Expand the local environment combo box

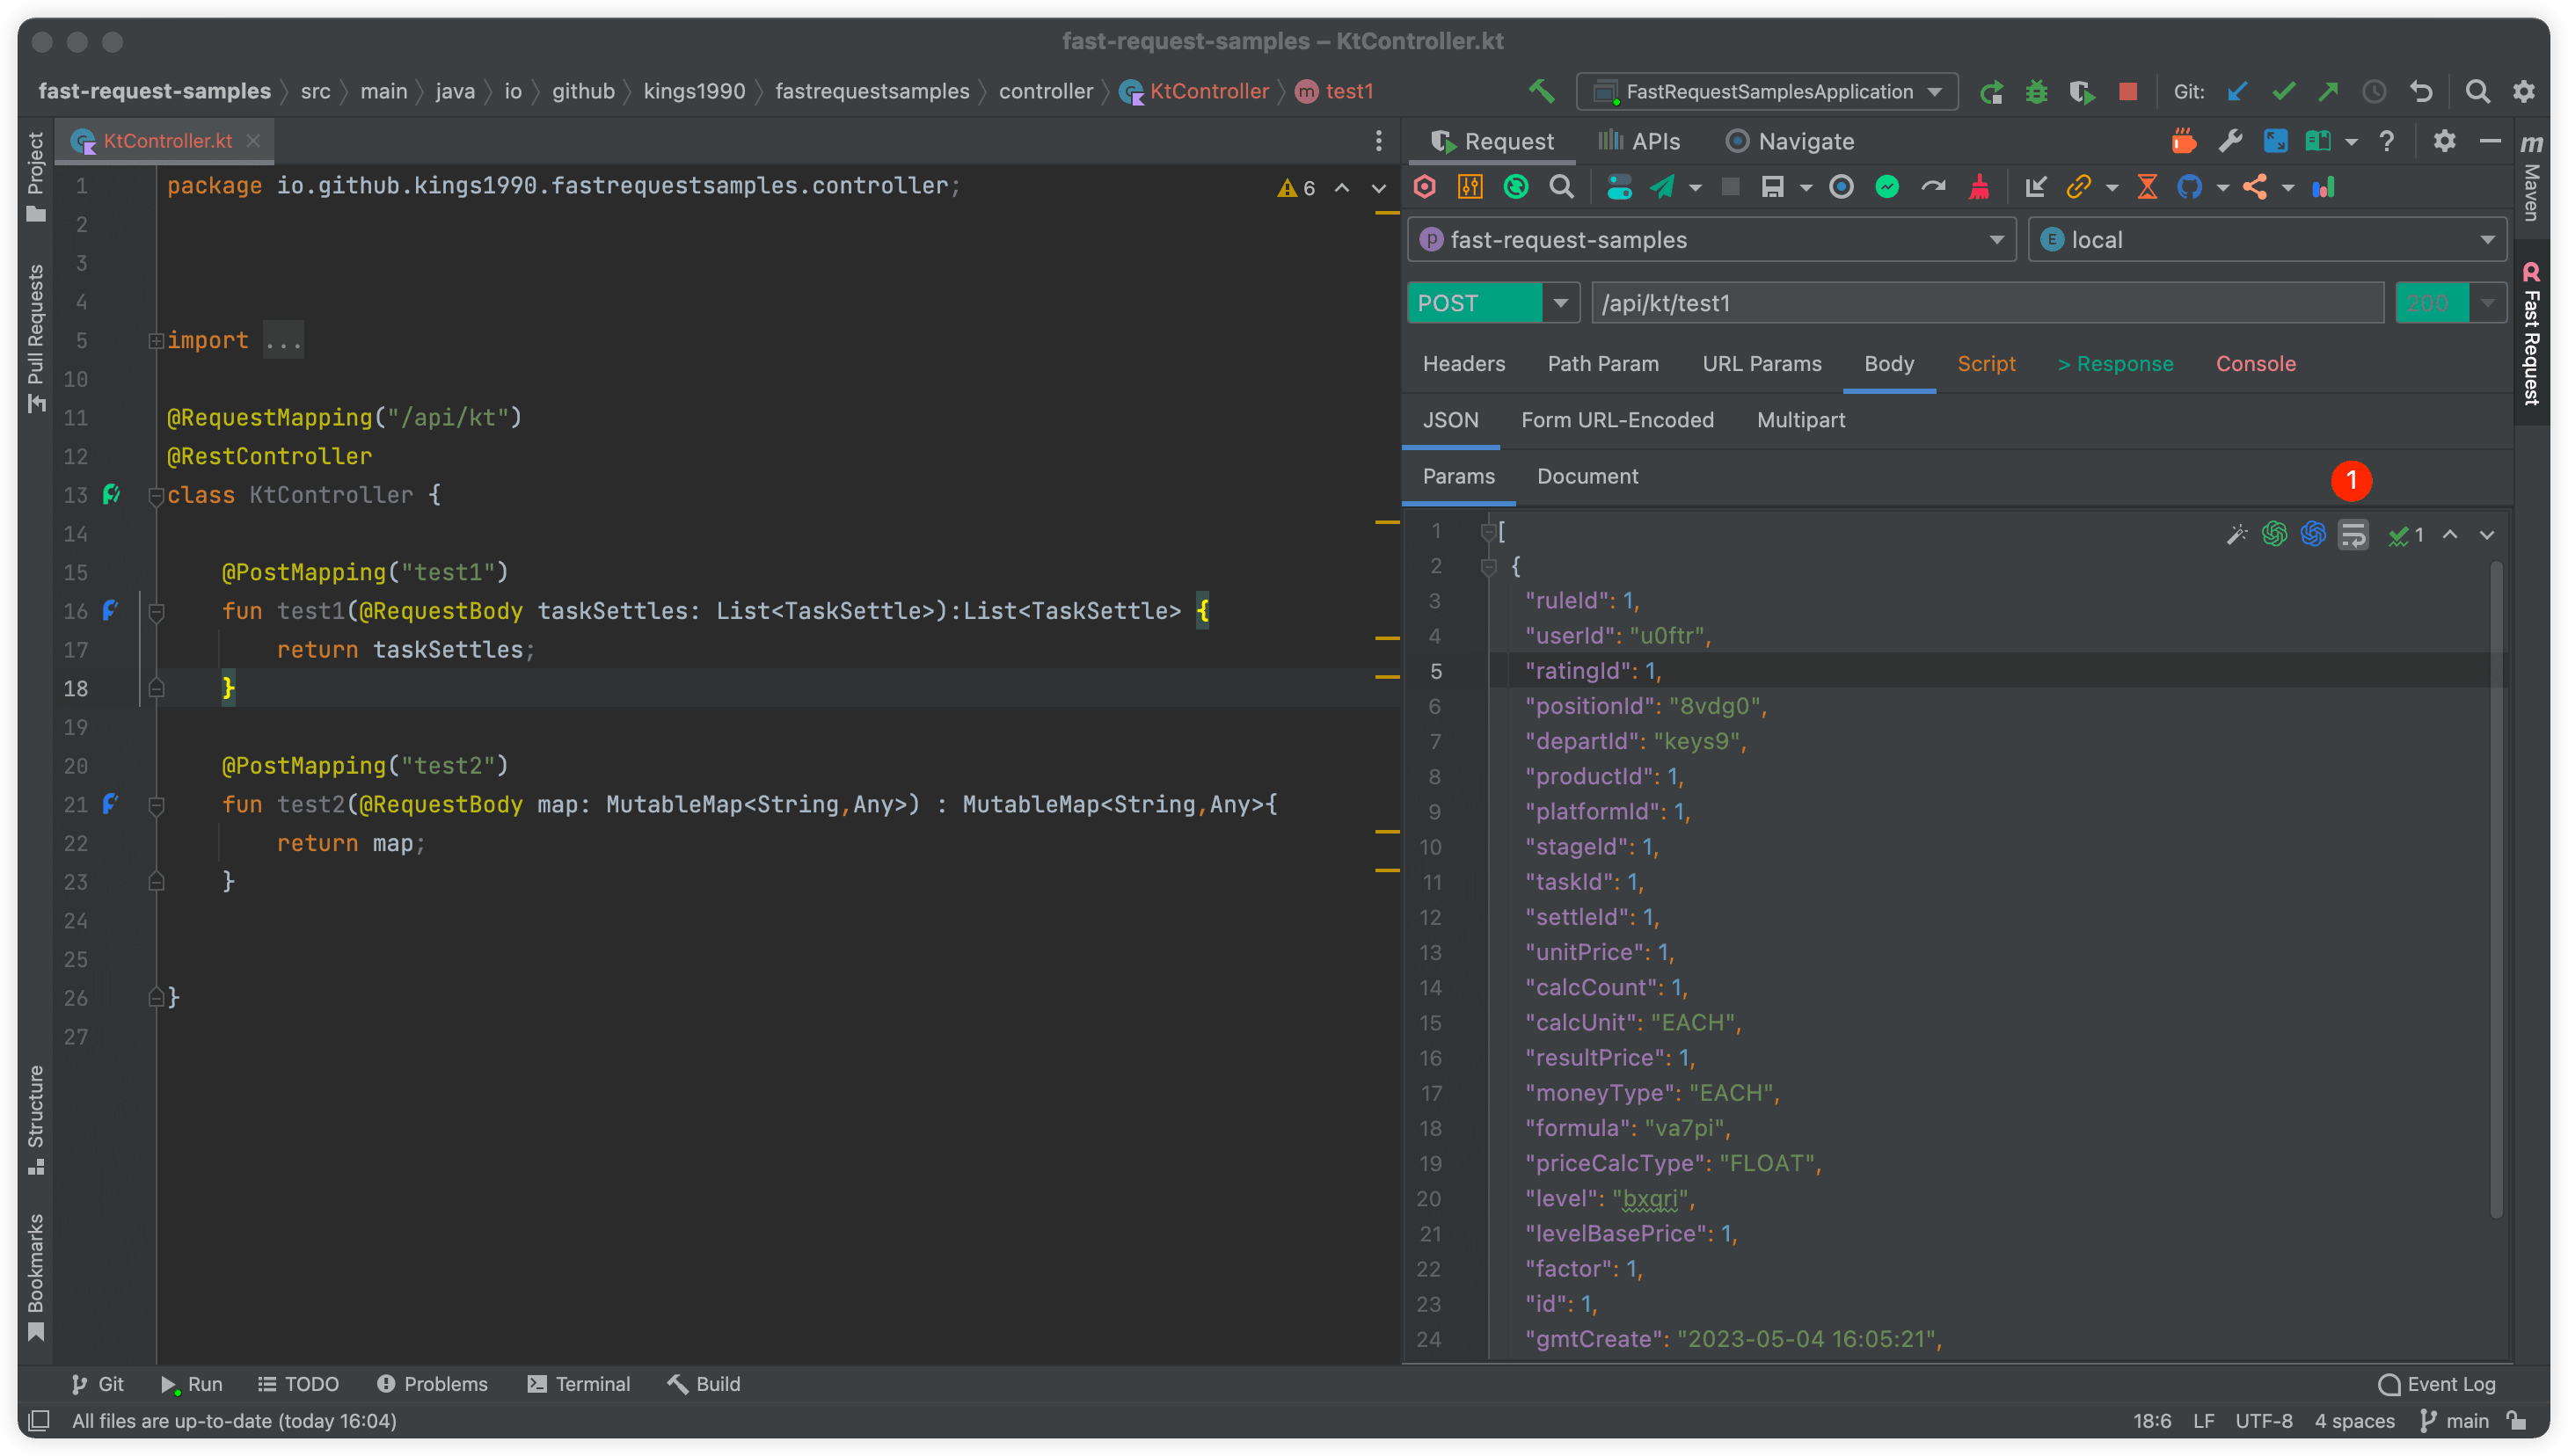(x=2486, y=240)
